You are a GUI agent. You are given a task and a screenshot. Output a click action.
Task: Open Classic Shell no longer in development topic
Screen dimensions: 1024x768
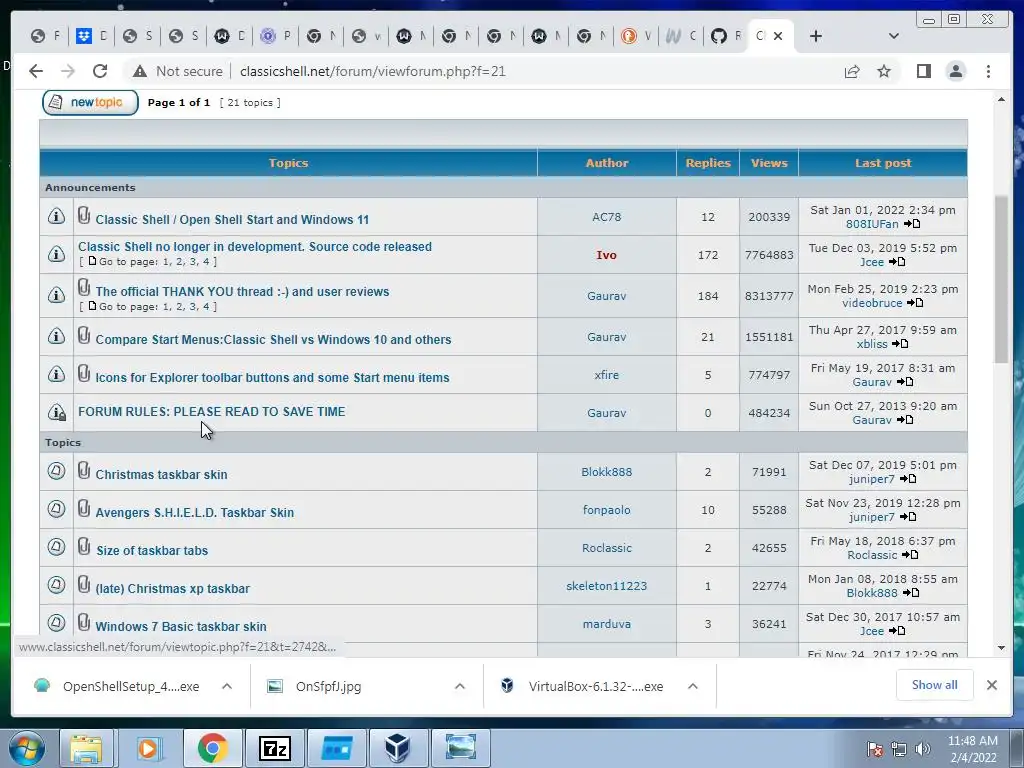pyautogui.click(x=255, y=247)
